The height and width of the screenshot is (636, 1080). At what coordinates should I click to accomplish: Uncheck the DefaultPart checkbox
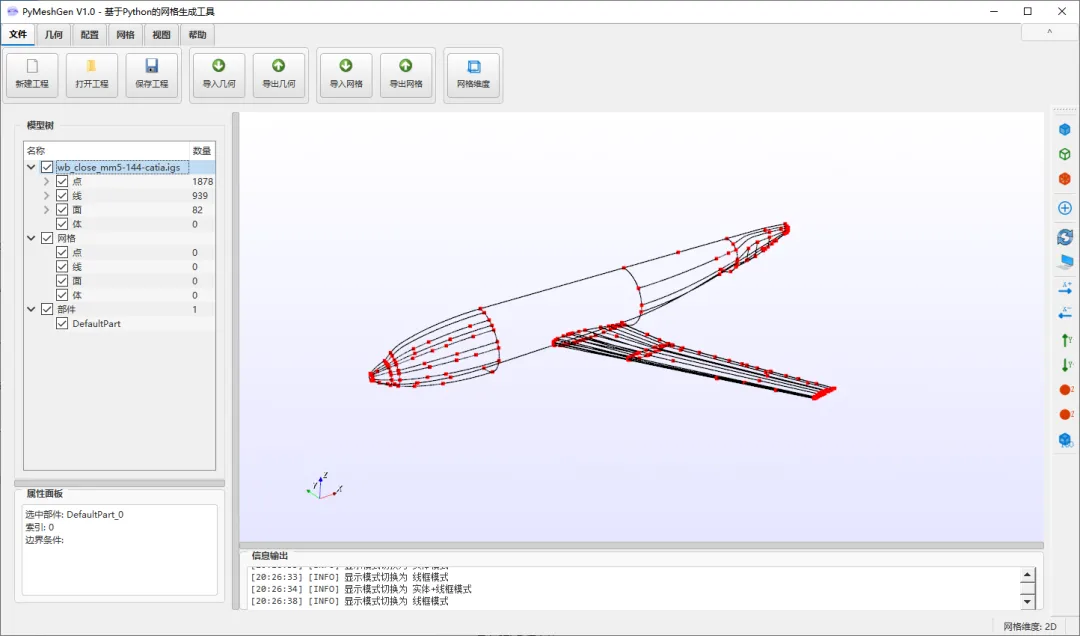tap(62, 323)
